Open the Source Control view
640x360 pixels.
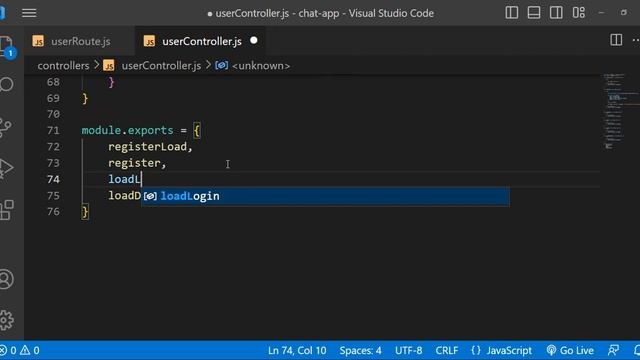tap(5, 128)
